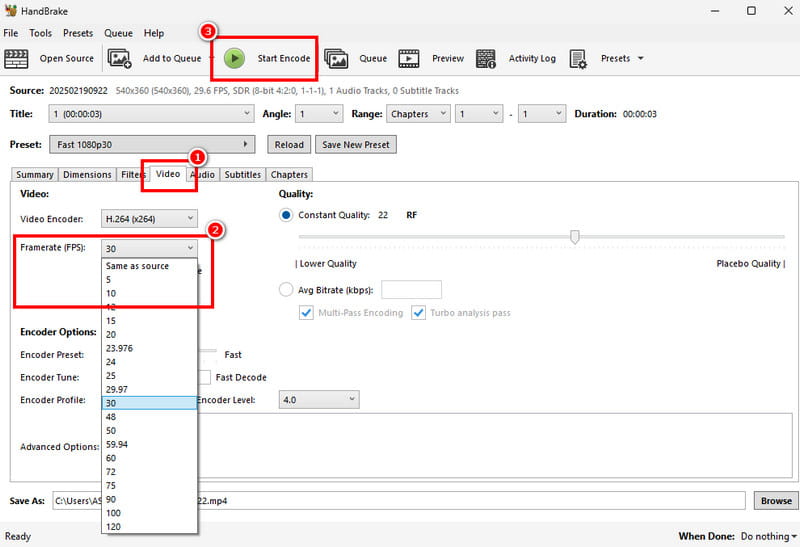Image resolution: width=800 pixels, height=547 pixels.
Task: Switch to the Chapters tab
Action: pyautogui.click(x=289, y=175)
